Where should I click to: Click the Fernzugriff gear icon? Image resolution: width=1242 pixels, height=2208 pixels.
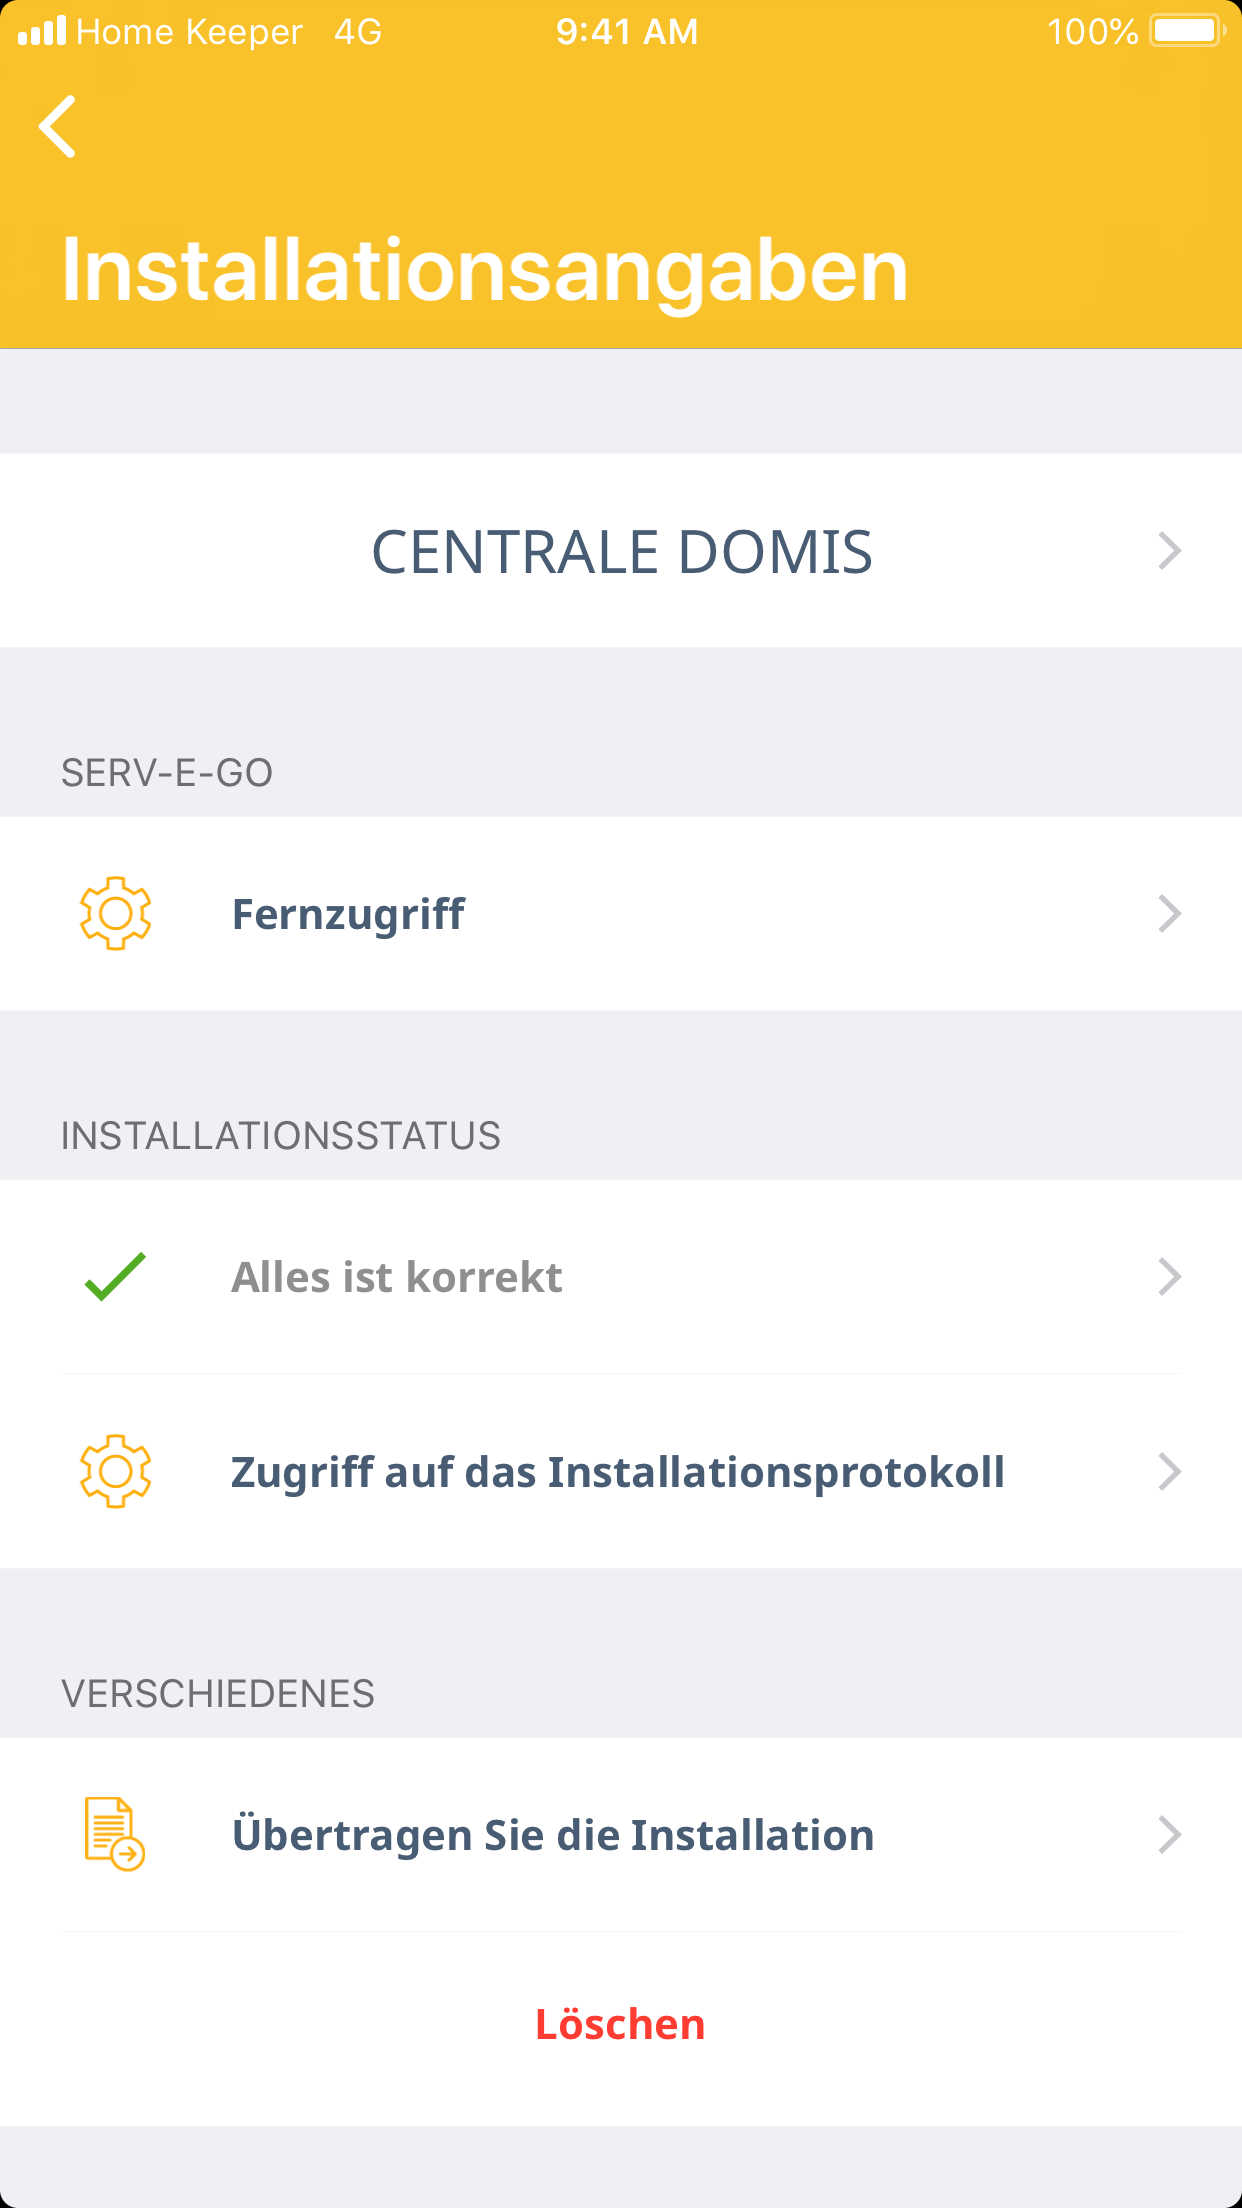point(115,913)
